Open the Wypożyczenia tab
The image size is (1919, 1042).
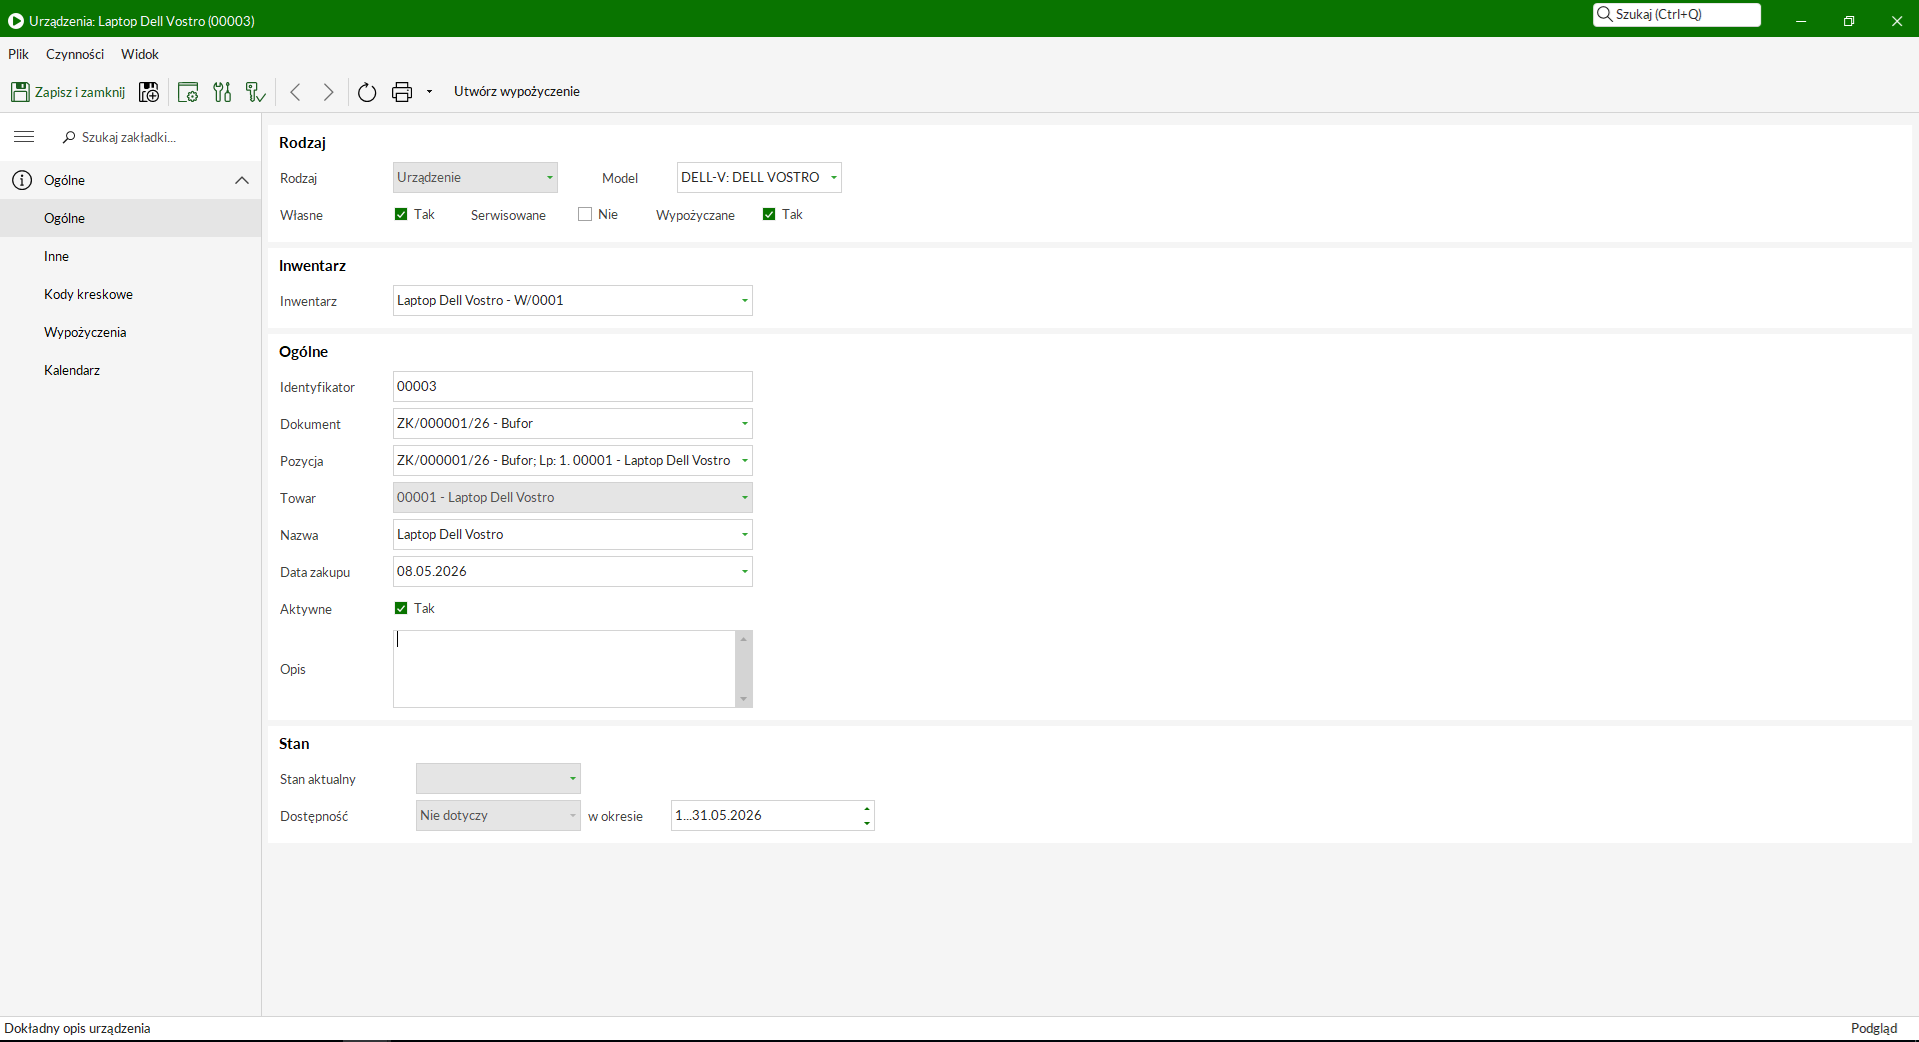point(130,332)
